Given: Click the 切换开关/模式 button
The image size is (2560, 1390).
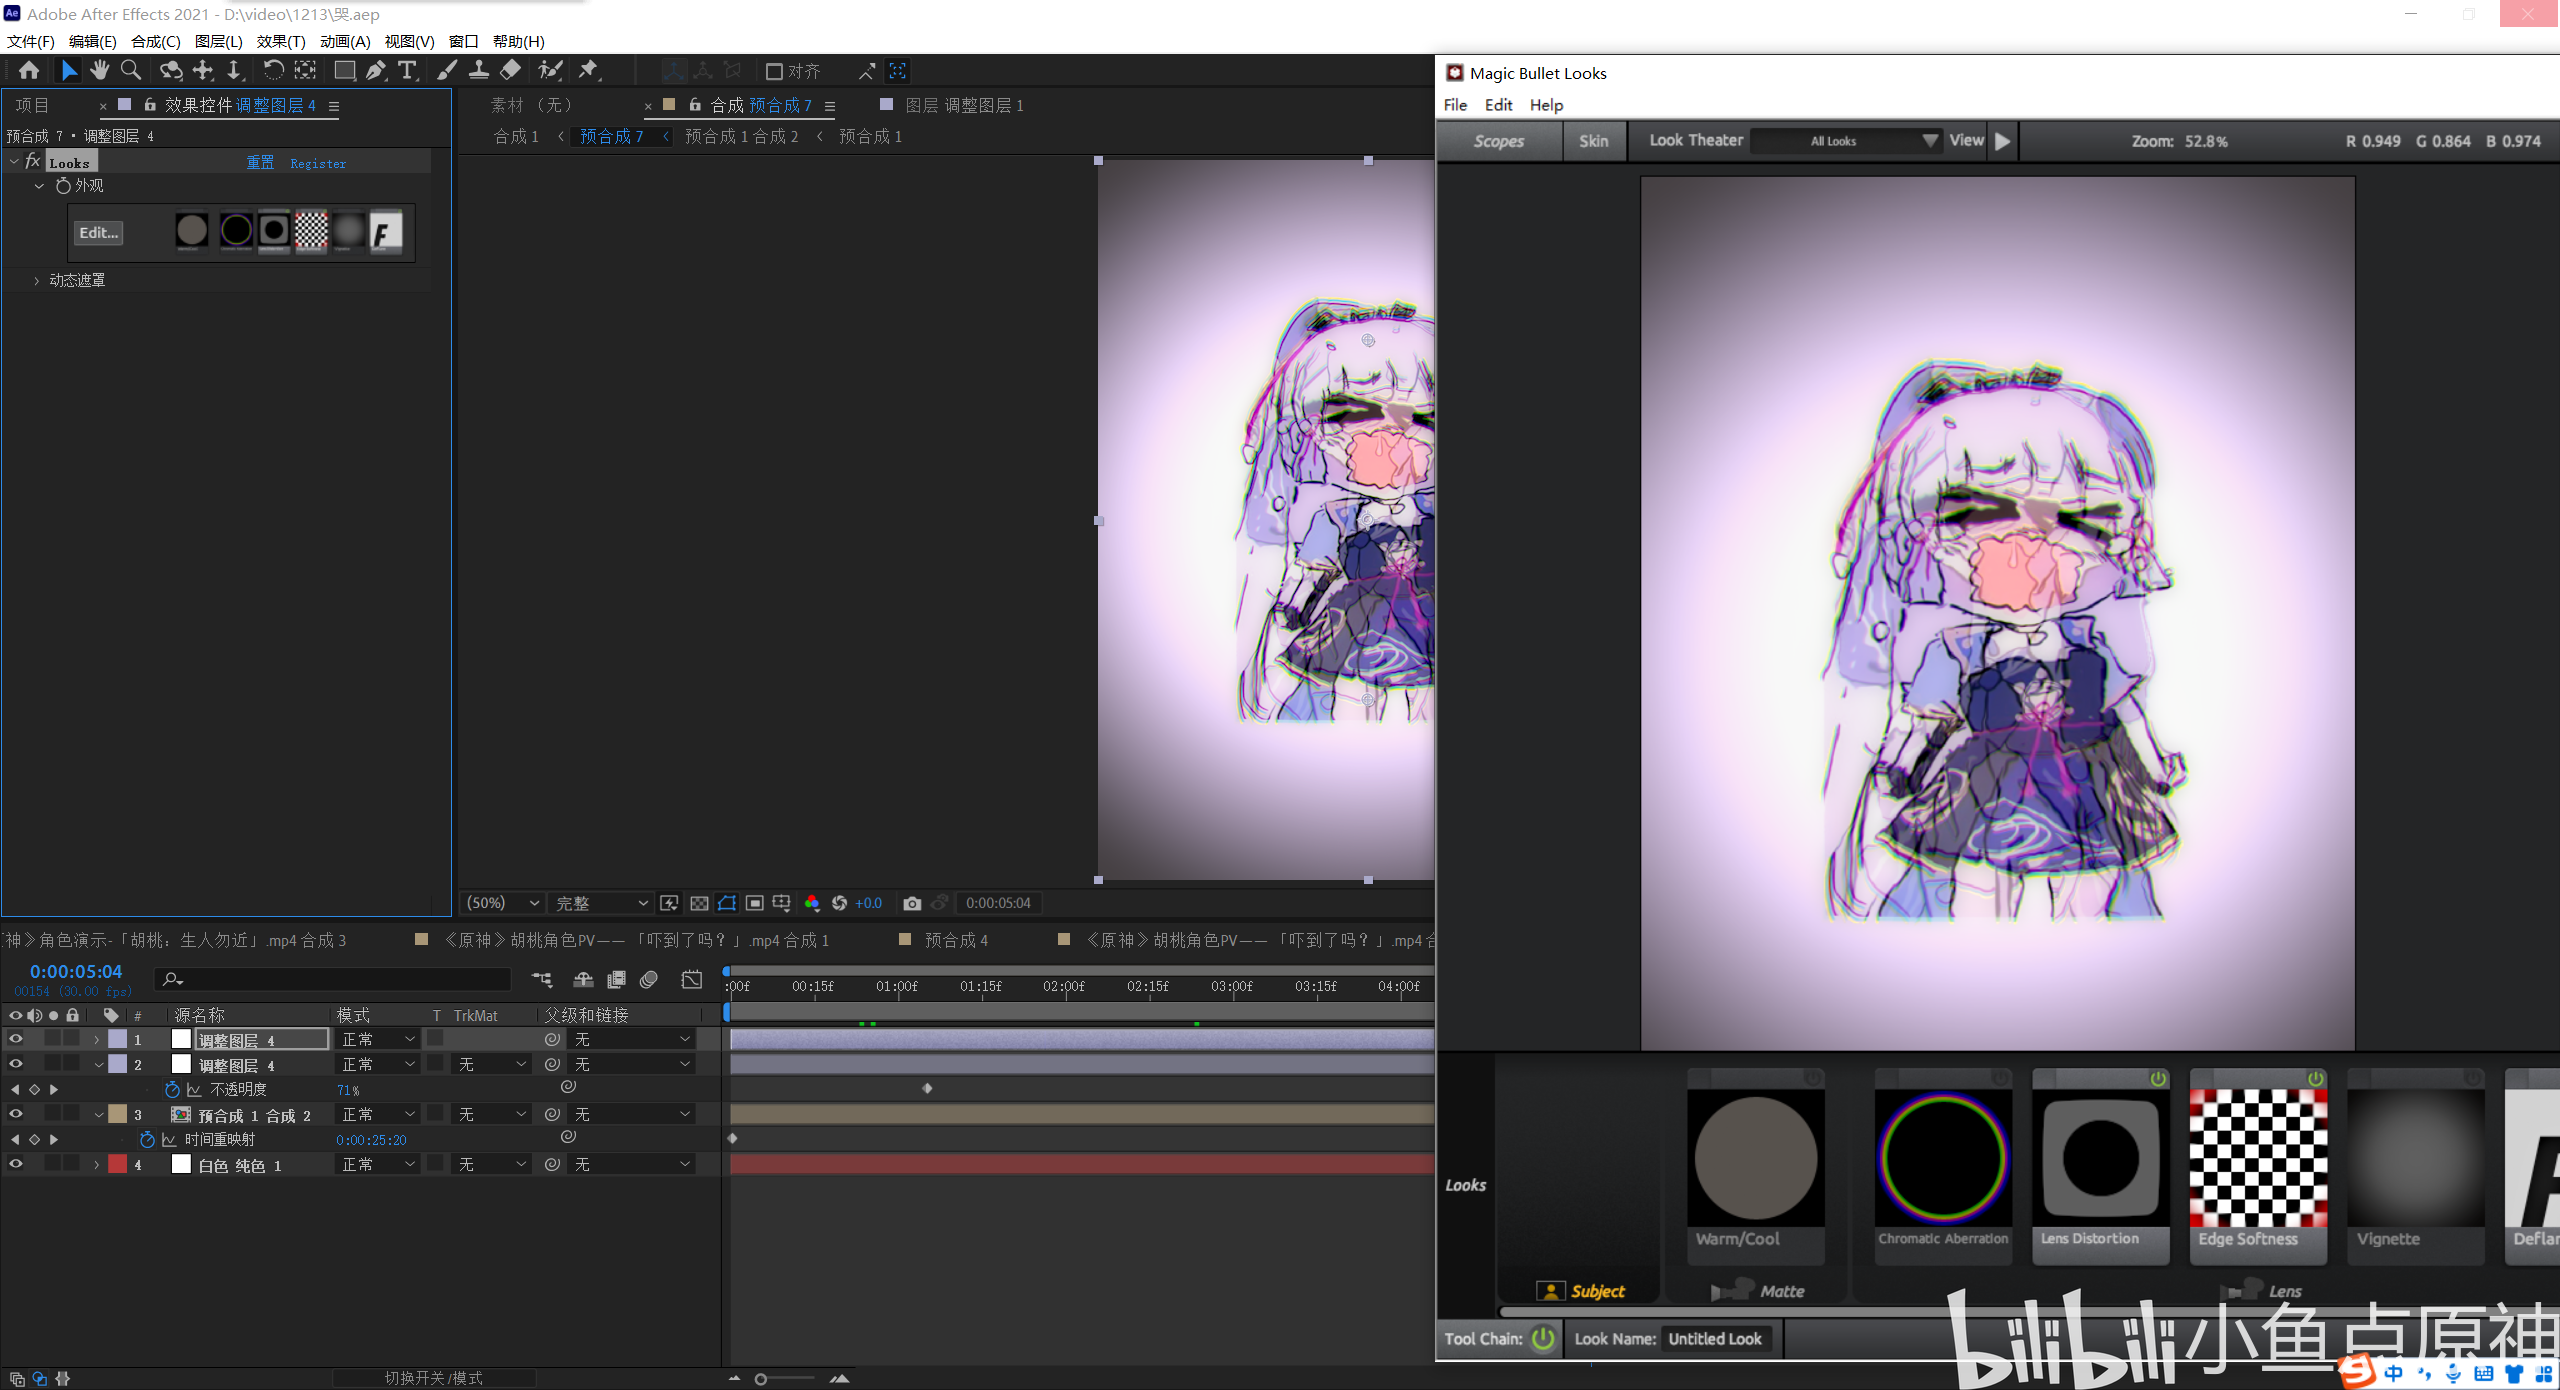Looking at the screenshot, I should point(434,1378).
